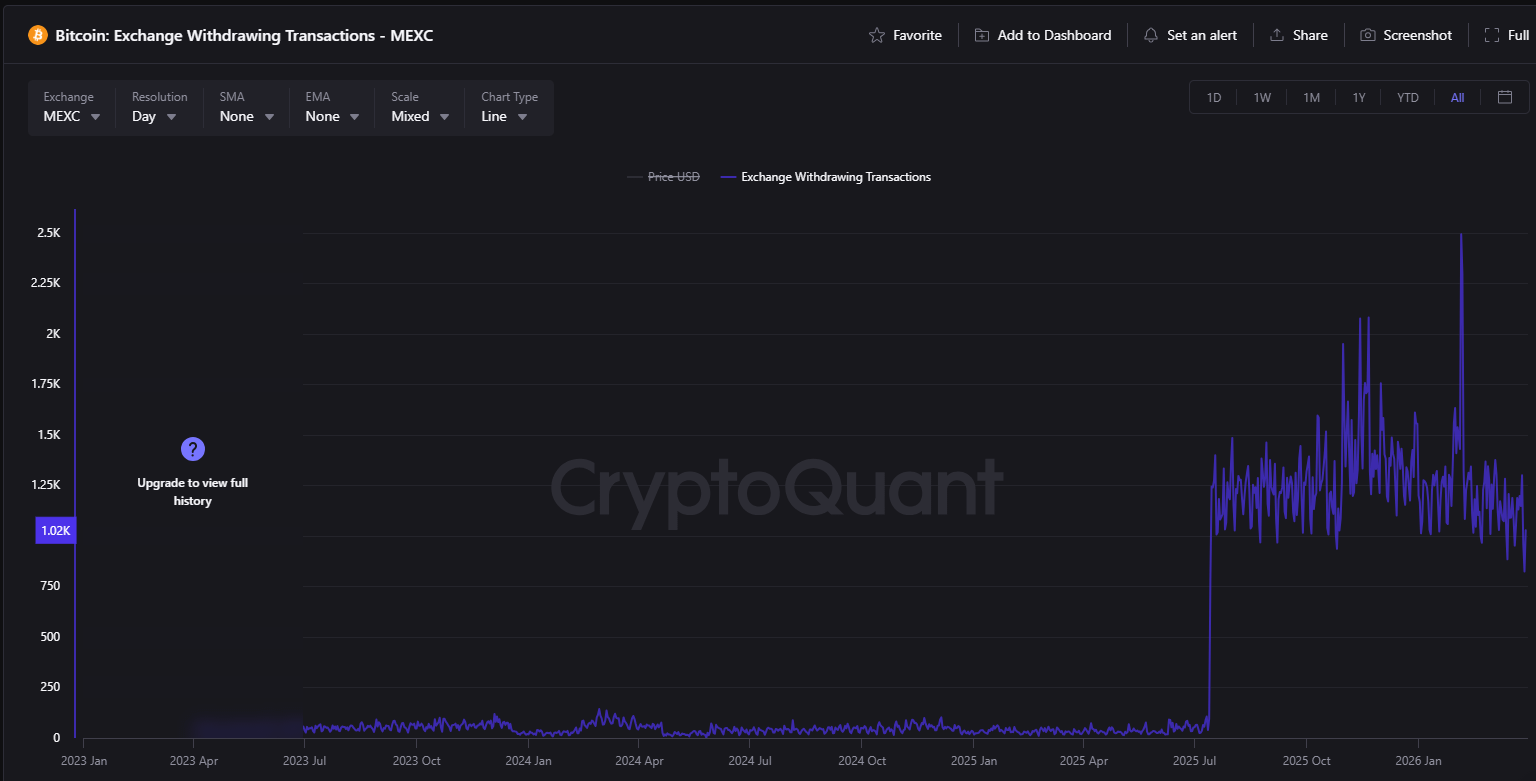This screenshot has height=781, width=1536.
Task: Click the Share button label
Action: pyautogui.click(x=1310, y=35)
